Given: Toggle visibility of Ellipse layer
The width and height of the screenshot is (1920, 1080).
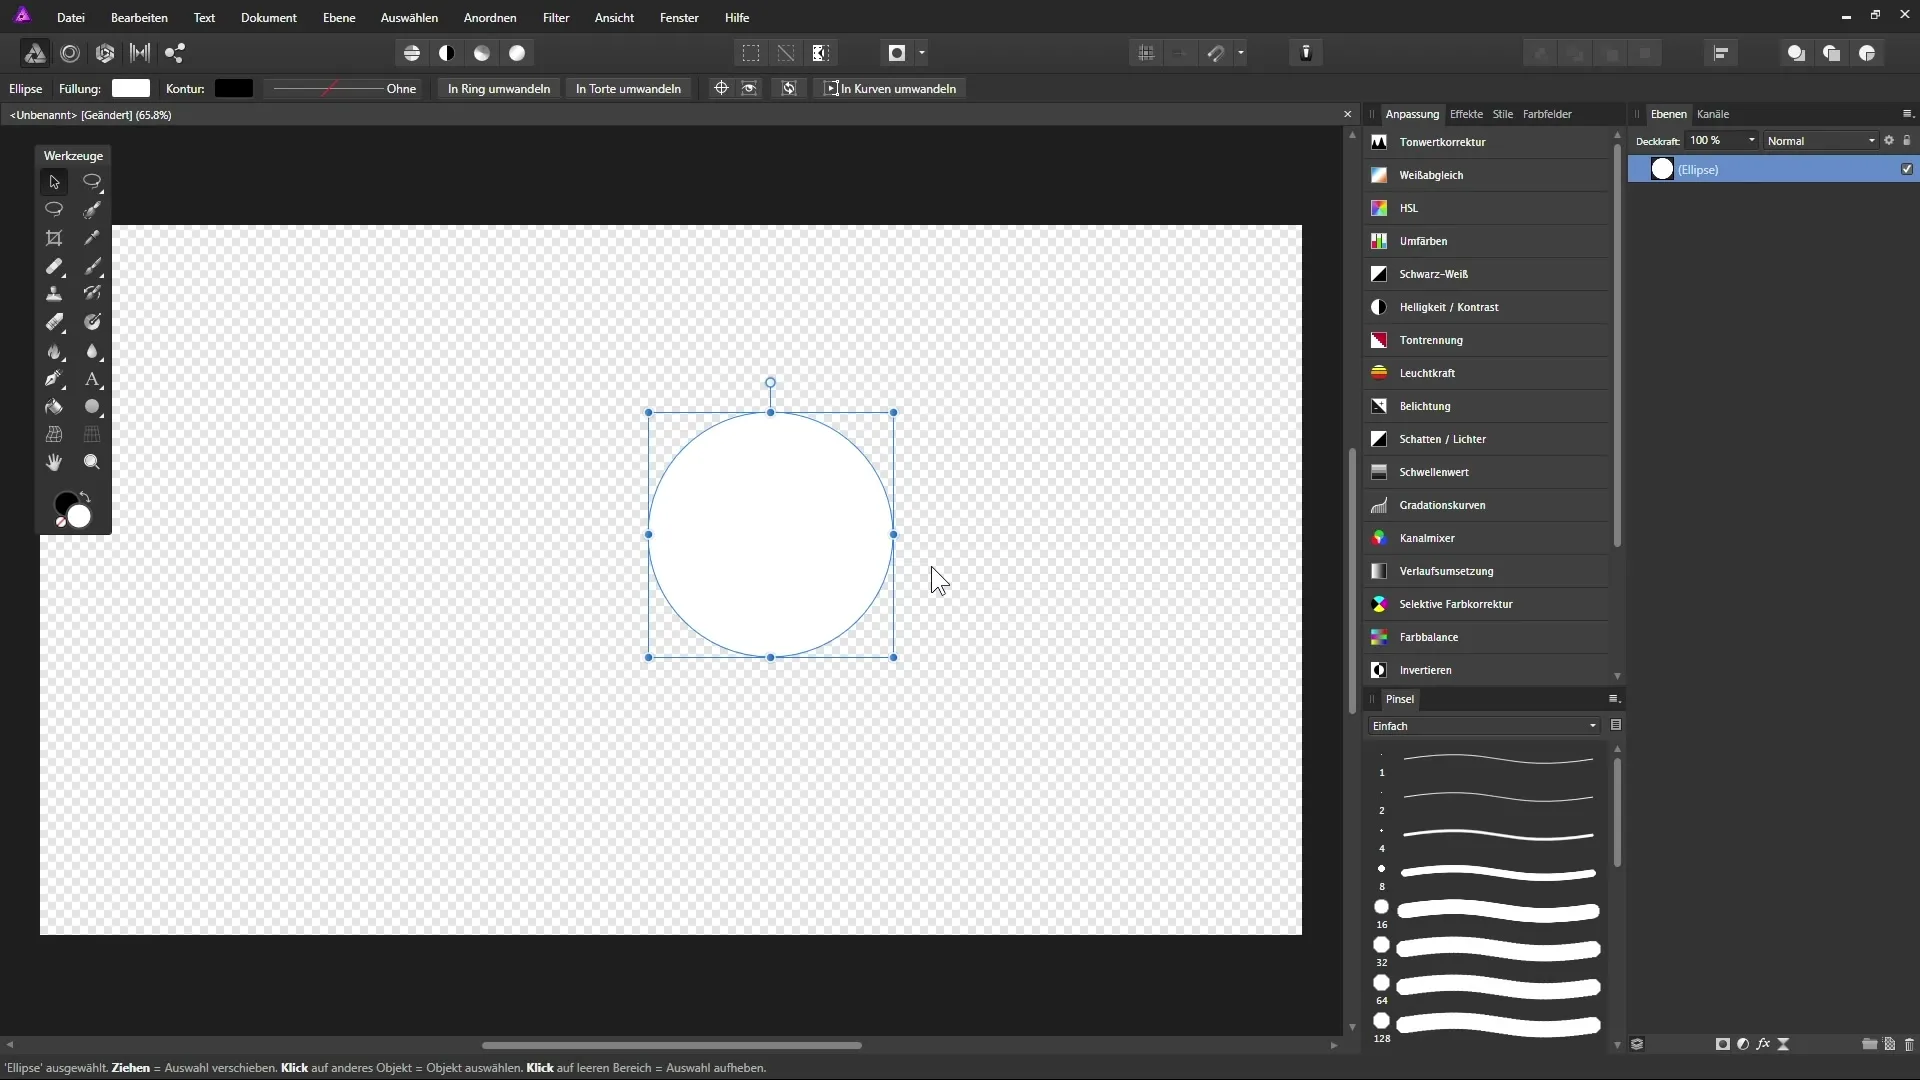Looking at the screenshot, I should [1907, 169].
